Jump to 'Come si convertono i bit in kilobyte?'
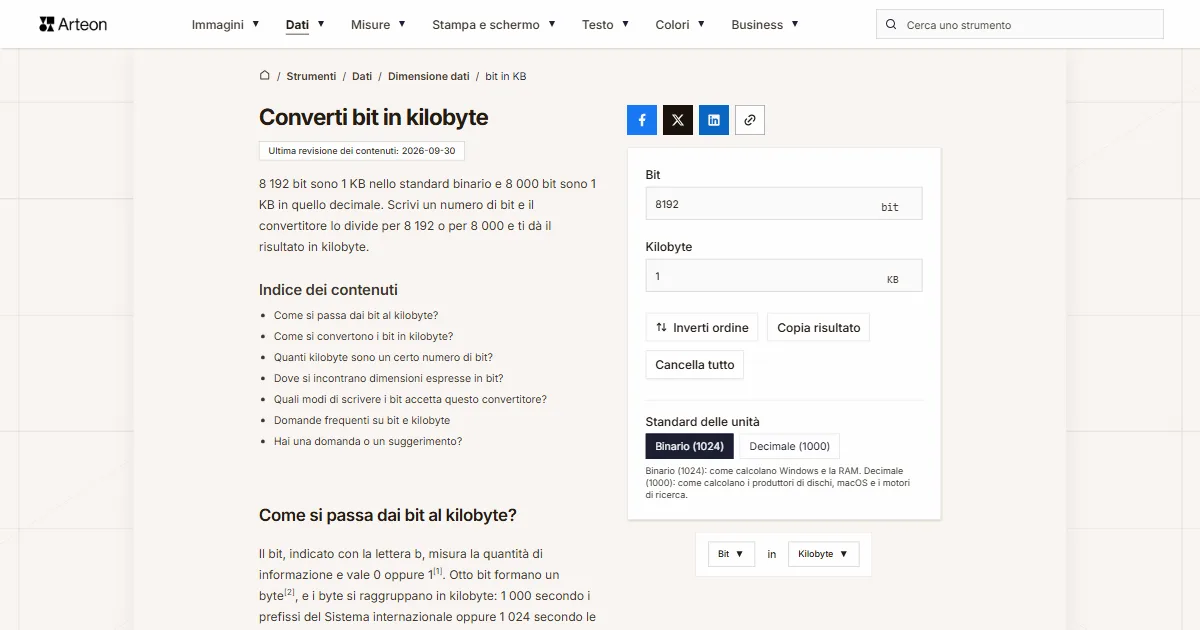Image resolution: width=1200 pixels, height=630 pixels. [363, 336]
